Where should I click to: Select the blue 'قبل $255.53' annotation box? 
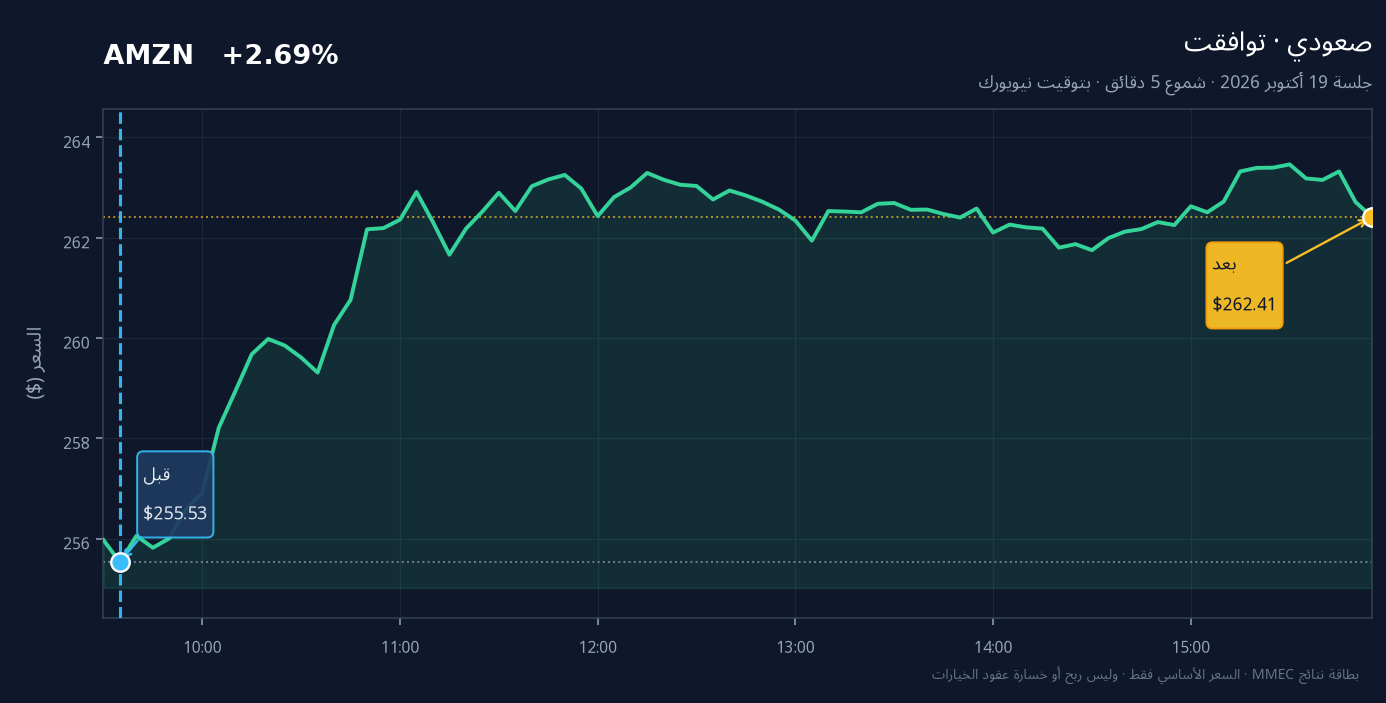[x=175, y=494]
